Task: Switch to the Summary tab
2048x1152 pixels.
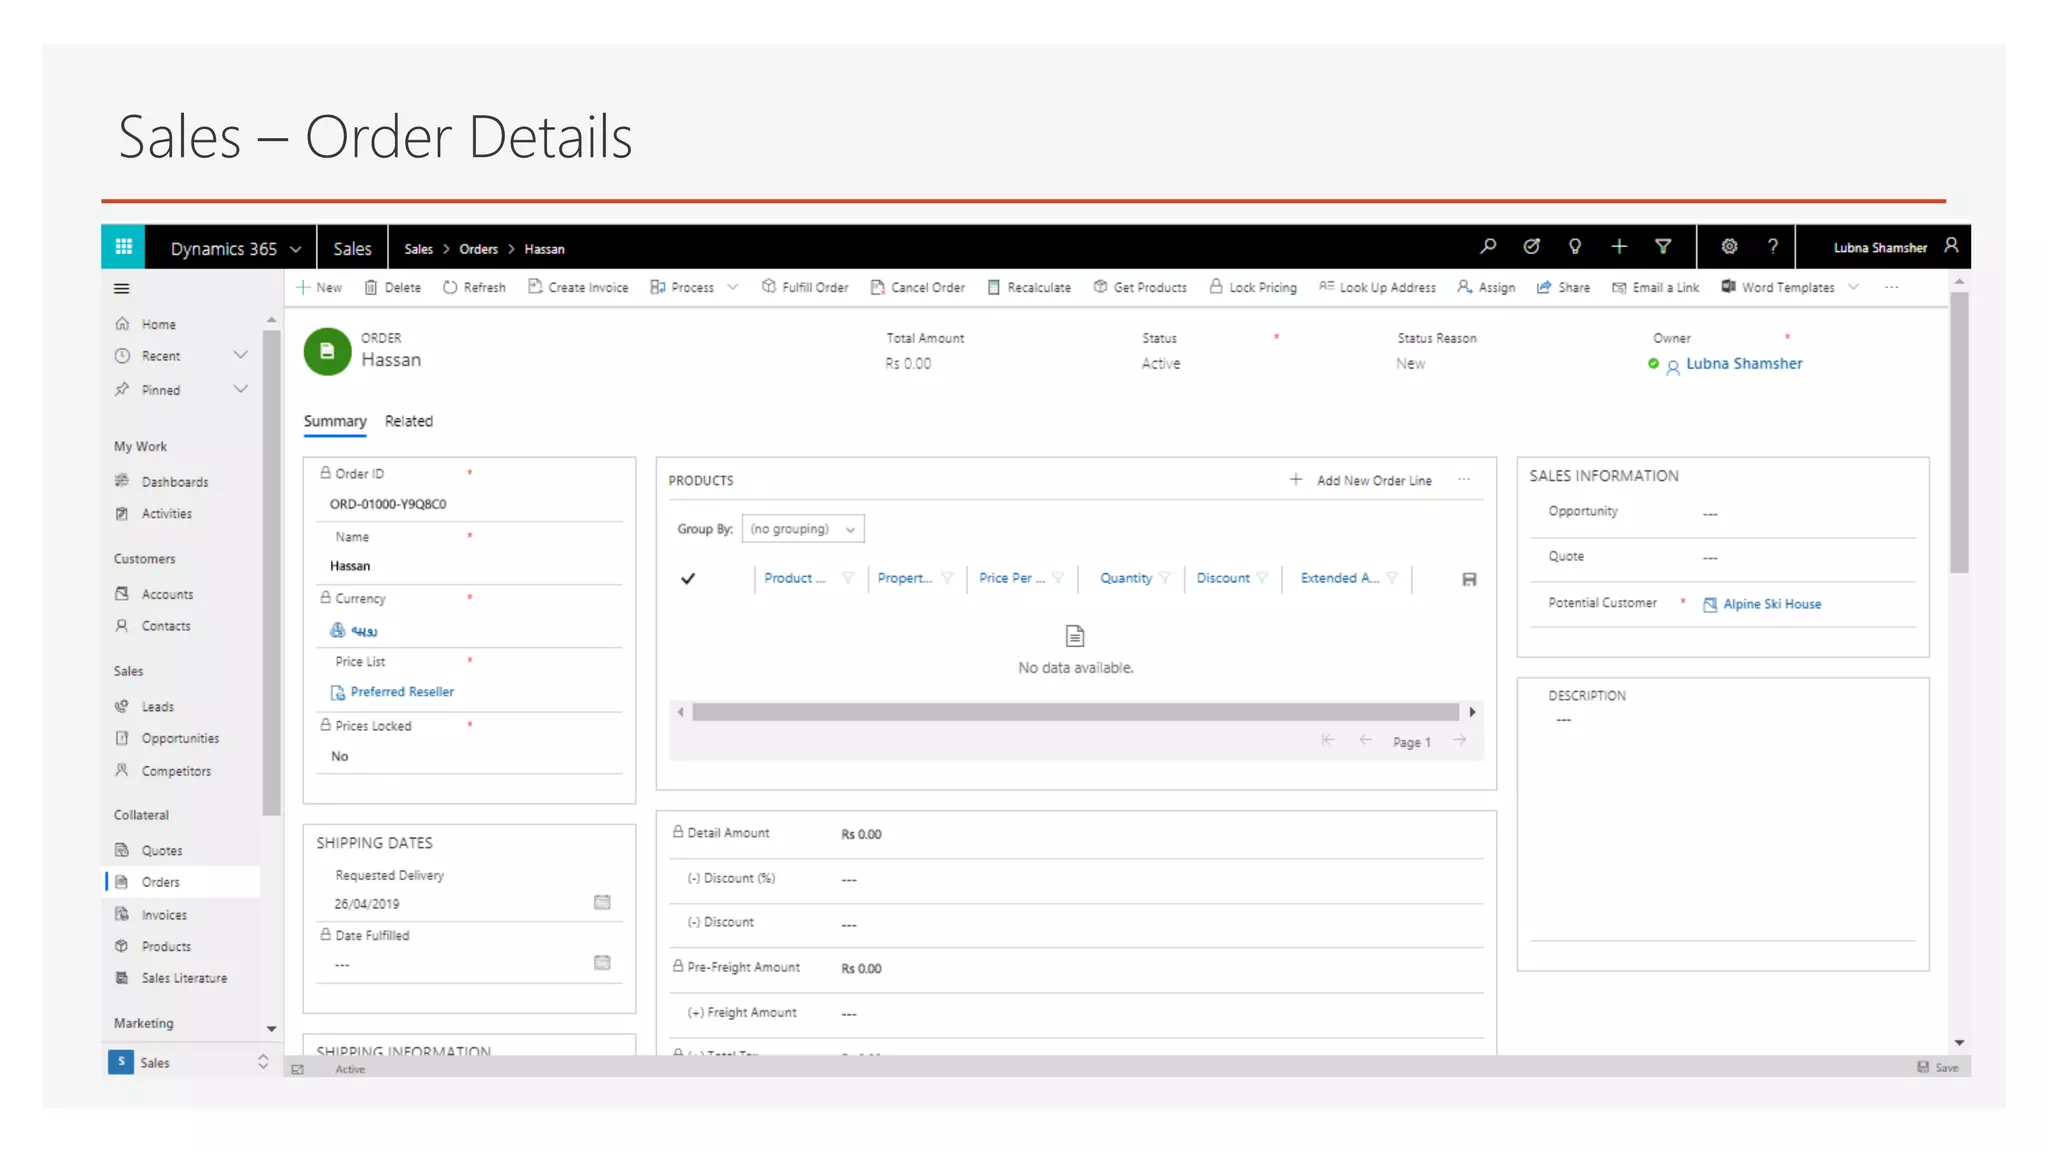Action: (x=335, y=421)
